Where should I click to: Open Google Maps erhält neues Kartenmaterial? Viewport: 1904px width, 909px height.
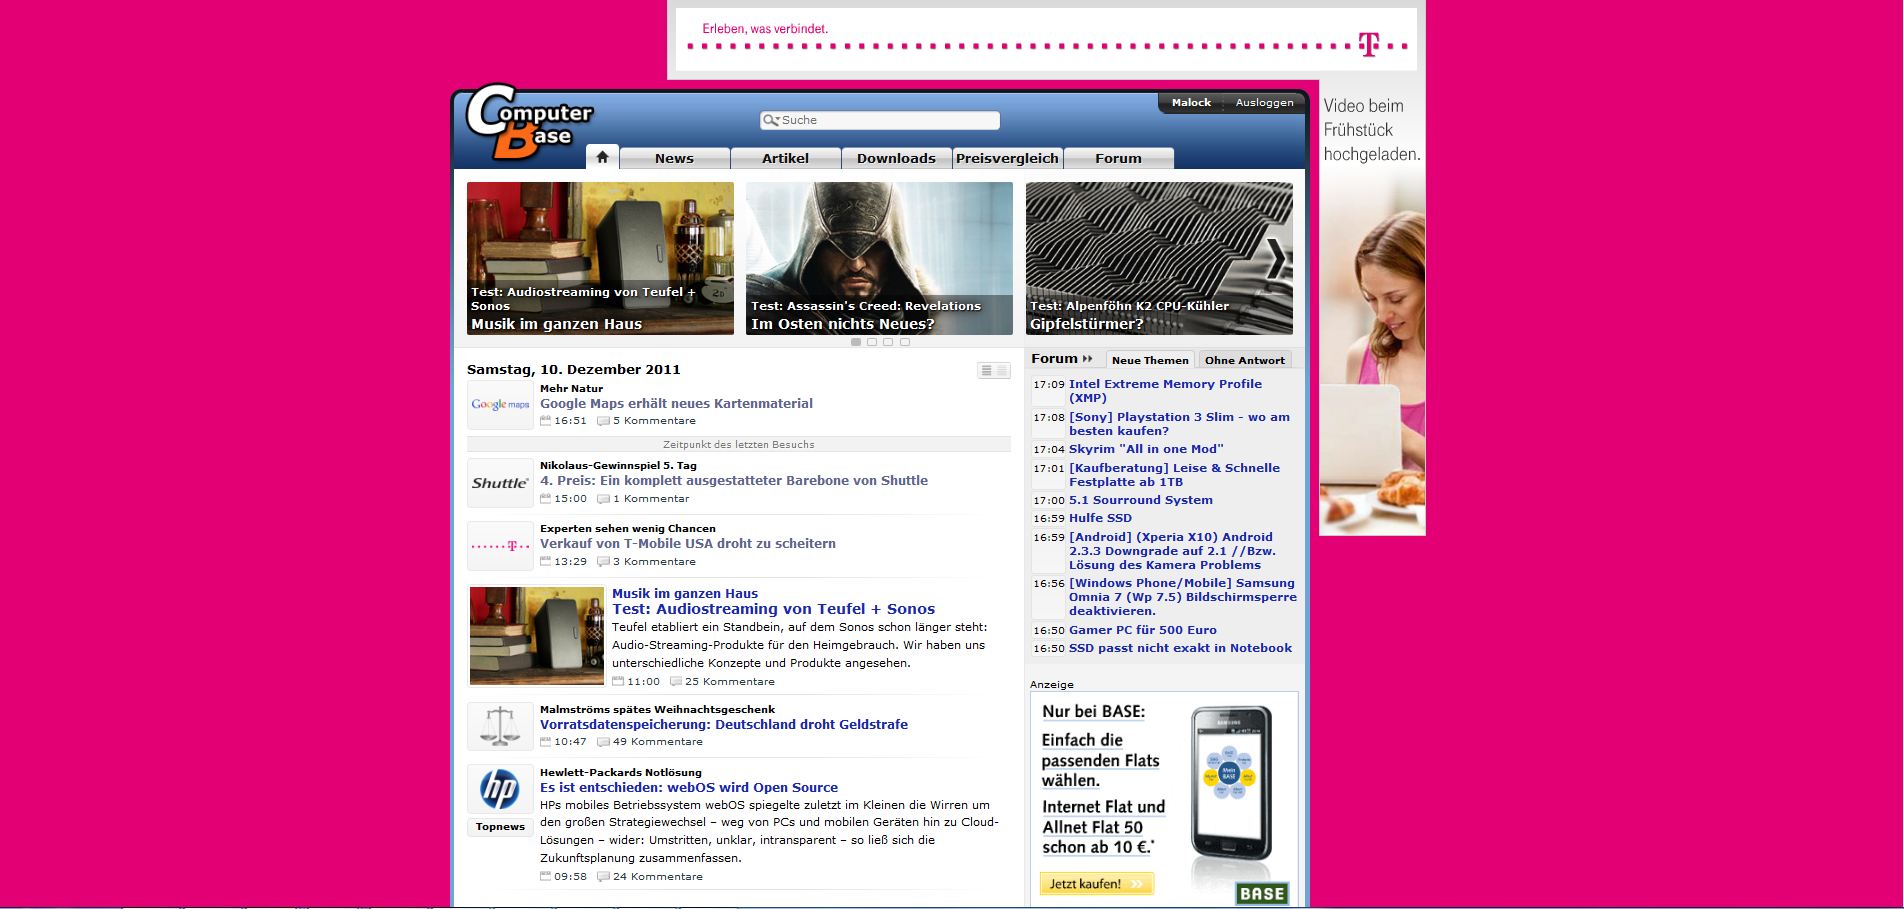click(676, 404)
